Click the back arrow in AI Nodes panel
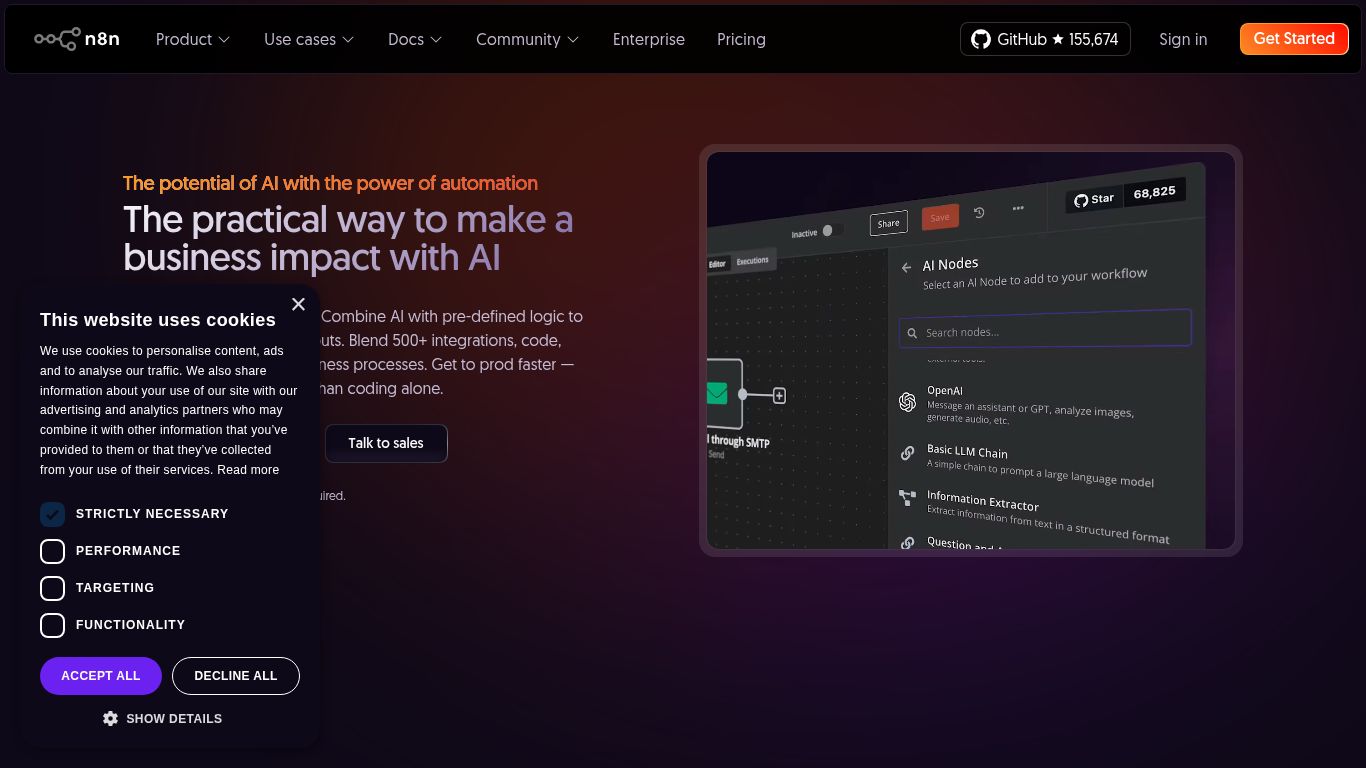 (x=907, y=268)
